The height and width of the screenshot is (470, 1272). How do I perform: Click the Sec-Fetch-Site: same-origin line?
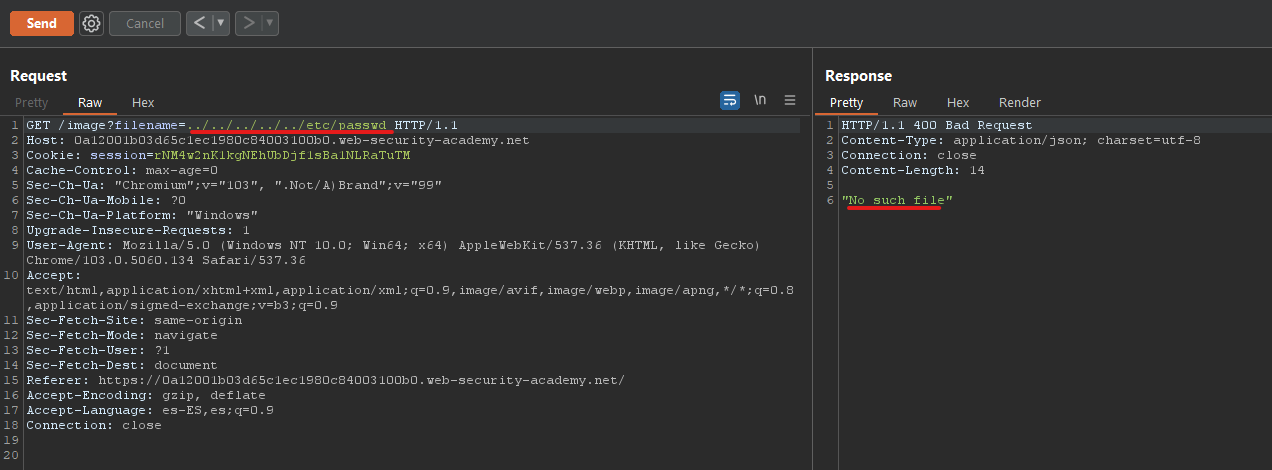click(134, 320)
